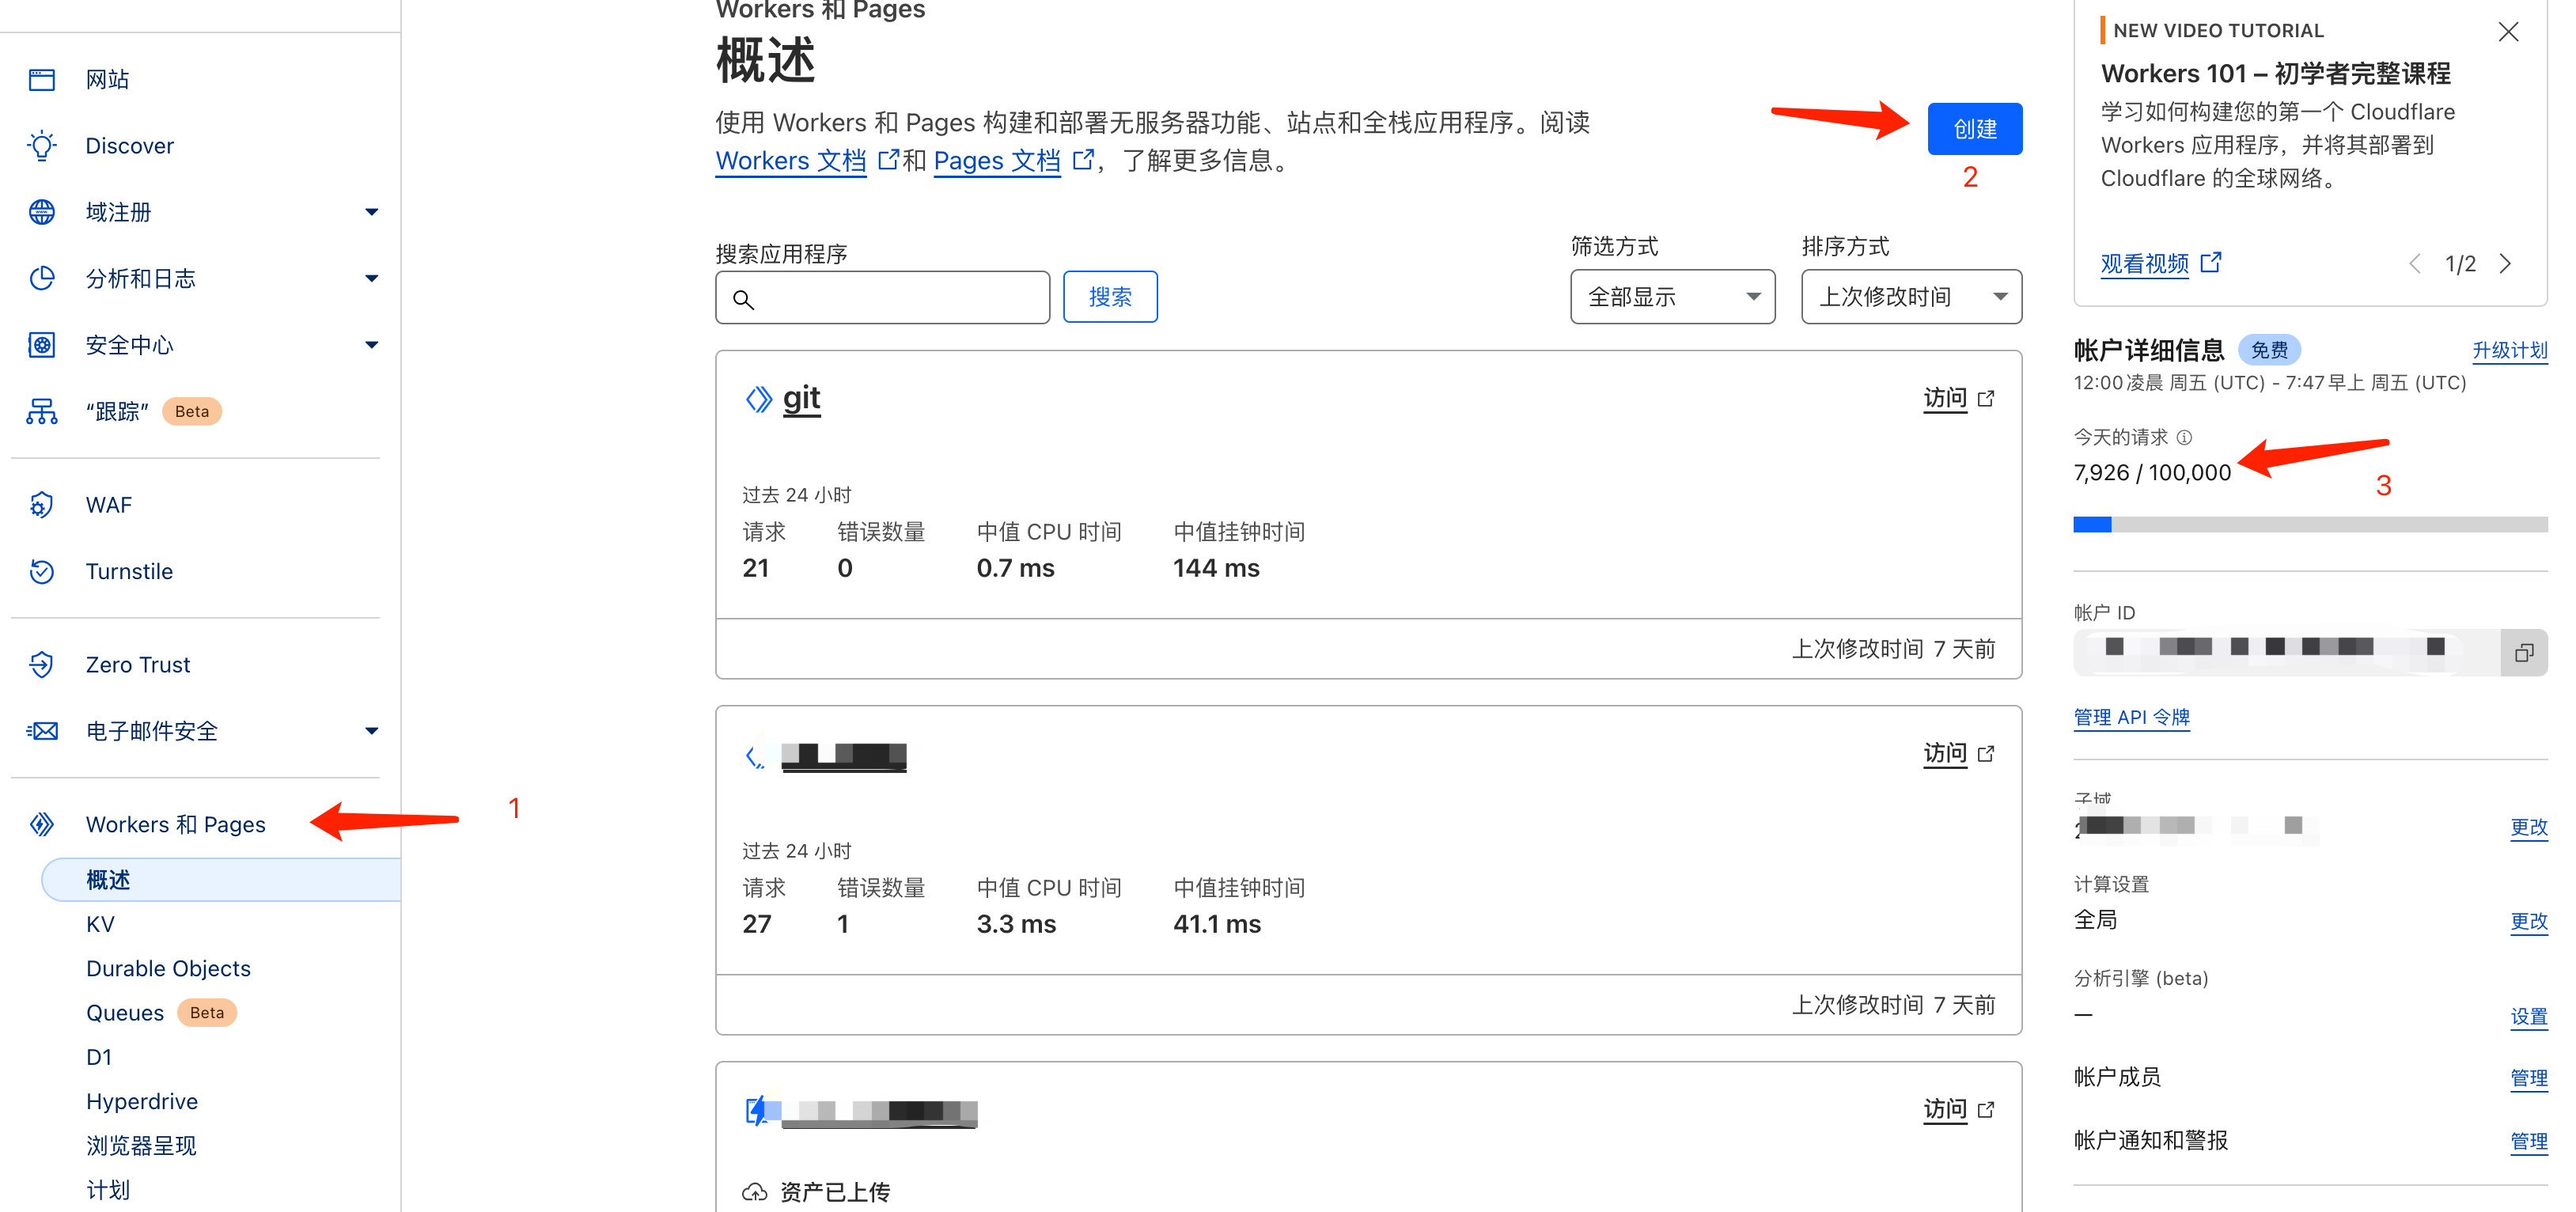Open 浏览器呈现 in the sidebar

pyautogui.click(x=141, y=1145)
